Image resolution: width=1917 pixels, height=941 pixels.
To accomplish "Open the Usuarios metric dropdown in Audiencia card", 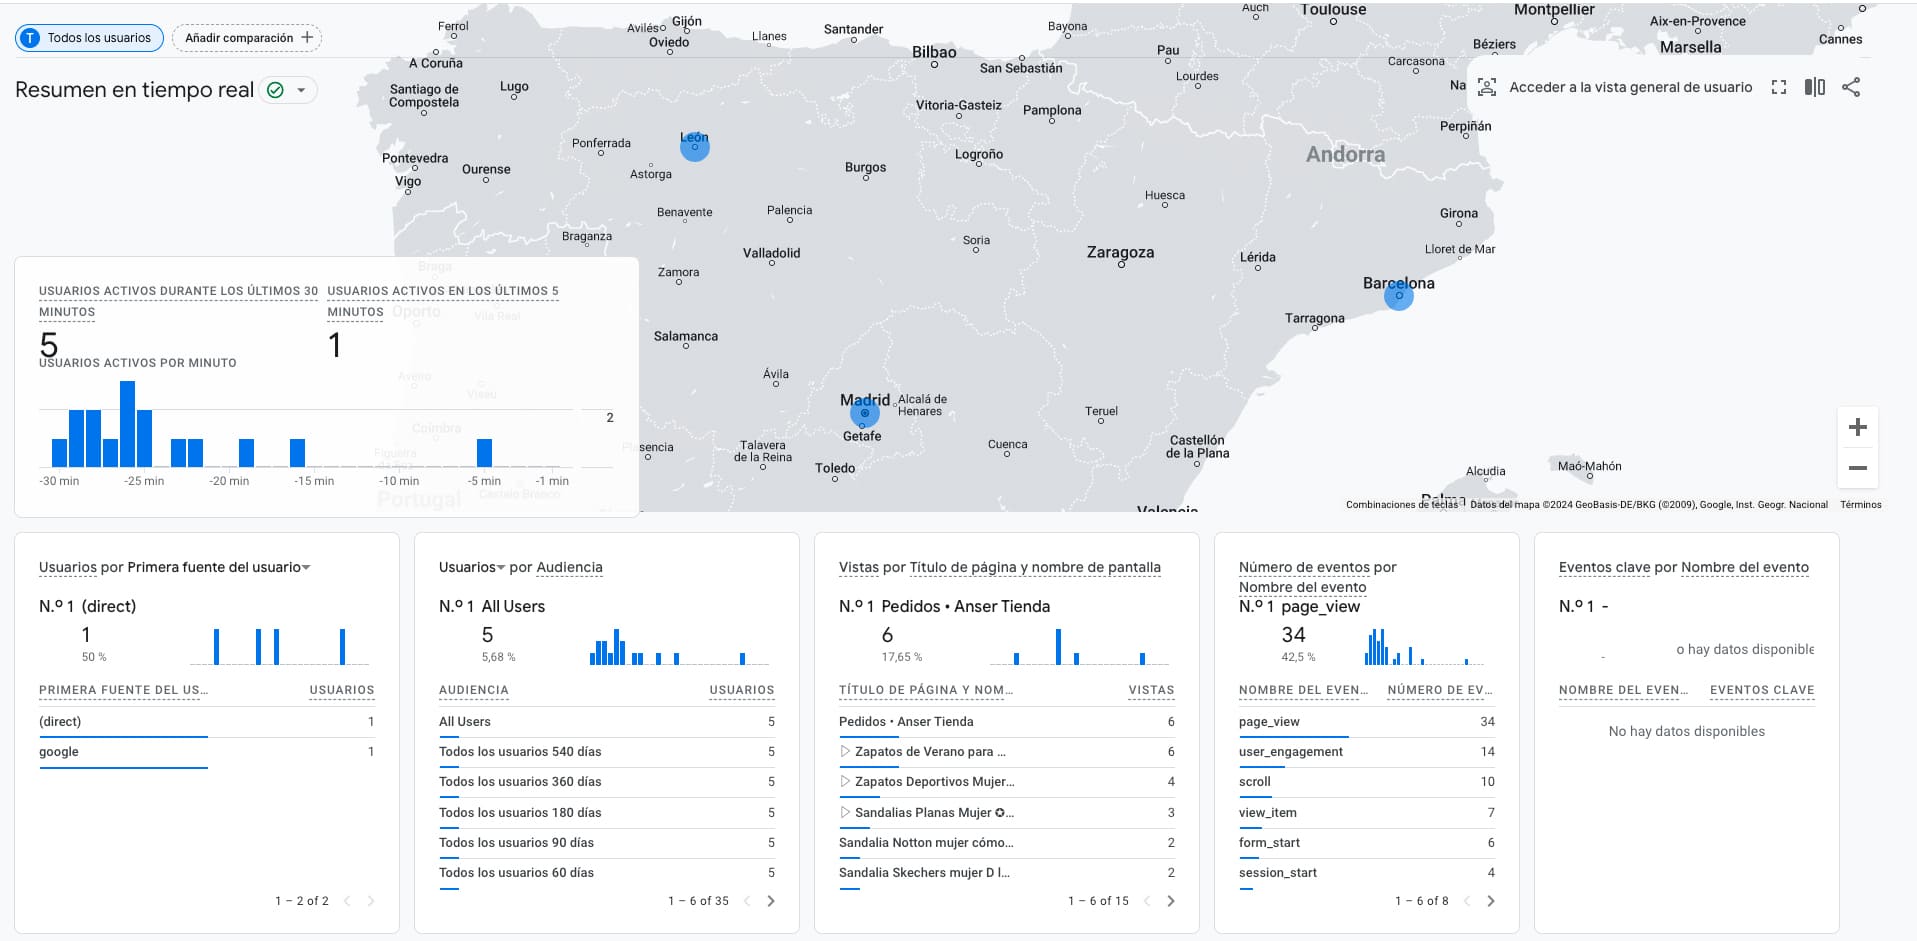I will [x=501, y=568].
